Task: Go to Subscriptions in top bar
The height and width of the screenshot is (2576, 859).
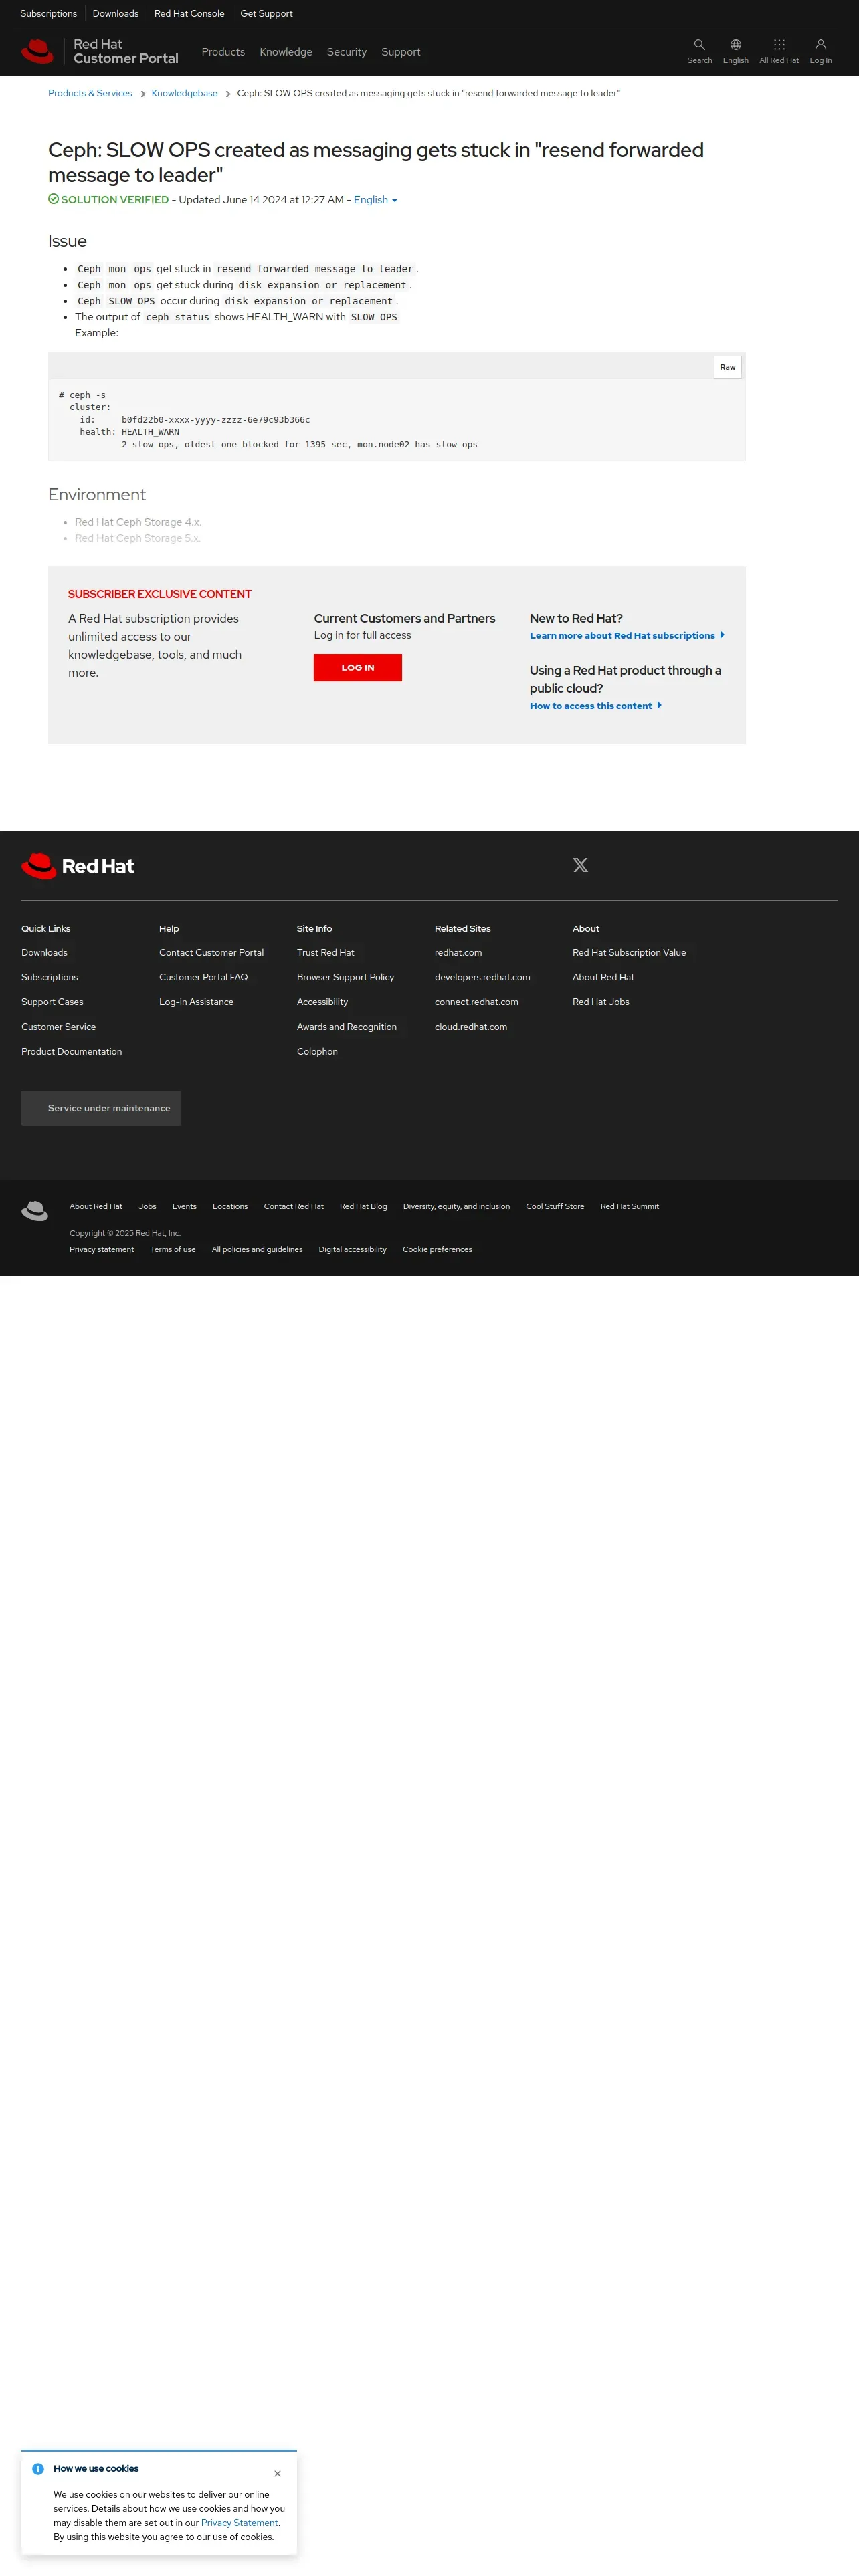Action: click(48, 14)
